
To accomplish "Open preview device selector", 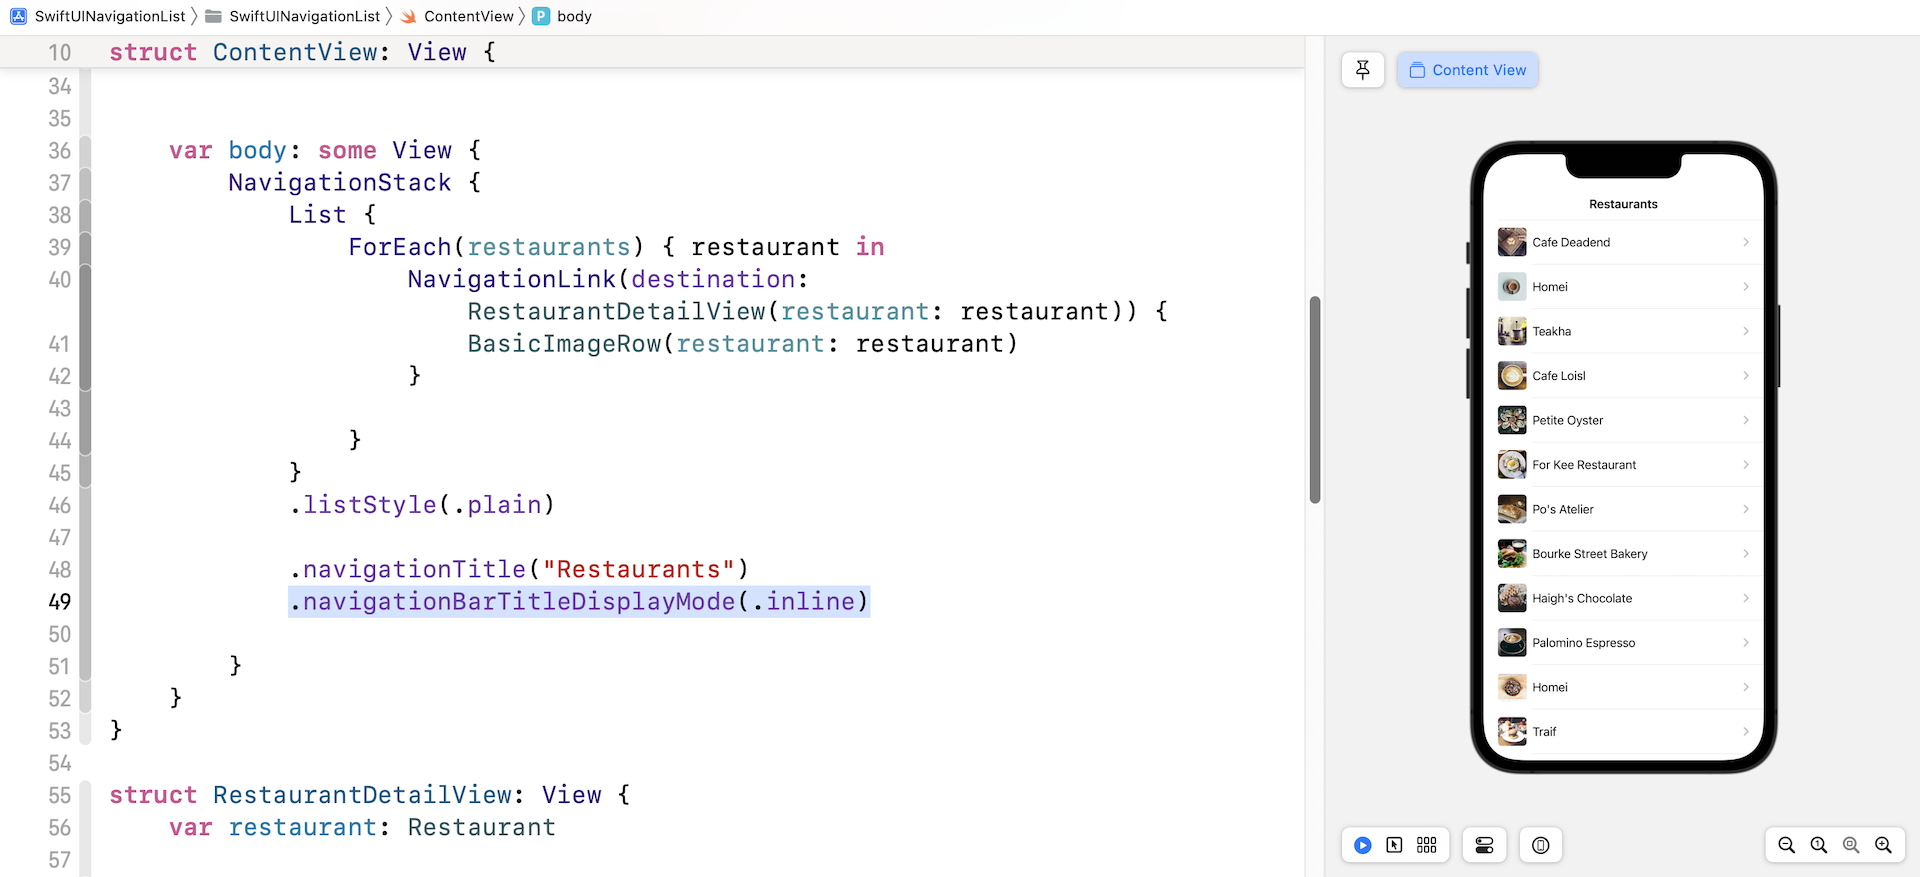I will click(1540, 845).
